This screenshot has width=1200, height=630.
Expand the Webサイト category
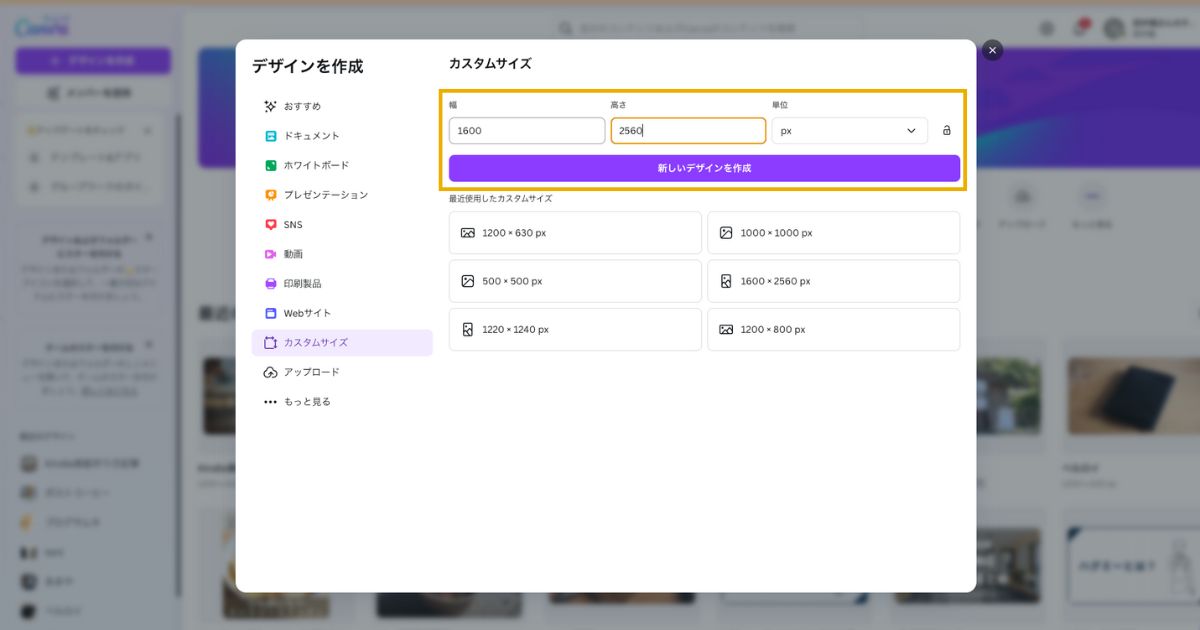pos(303,312)
